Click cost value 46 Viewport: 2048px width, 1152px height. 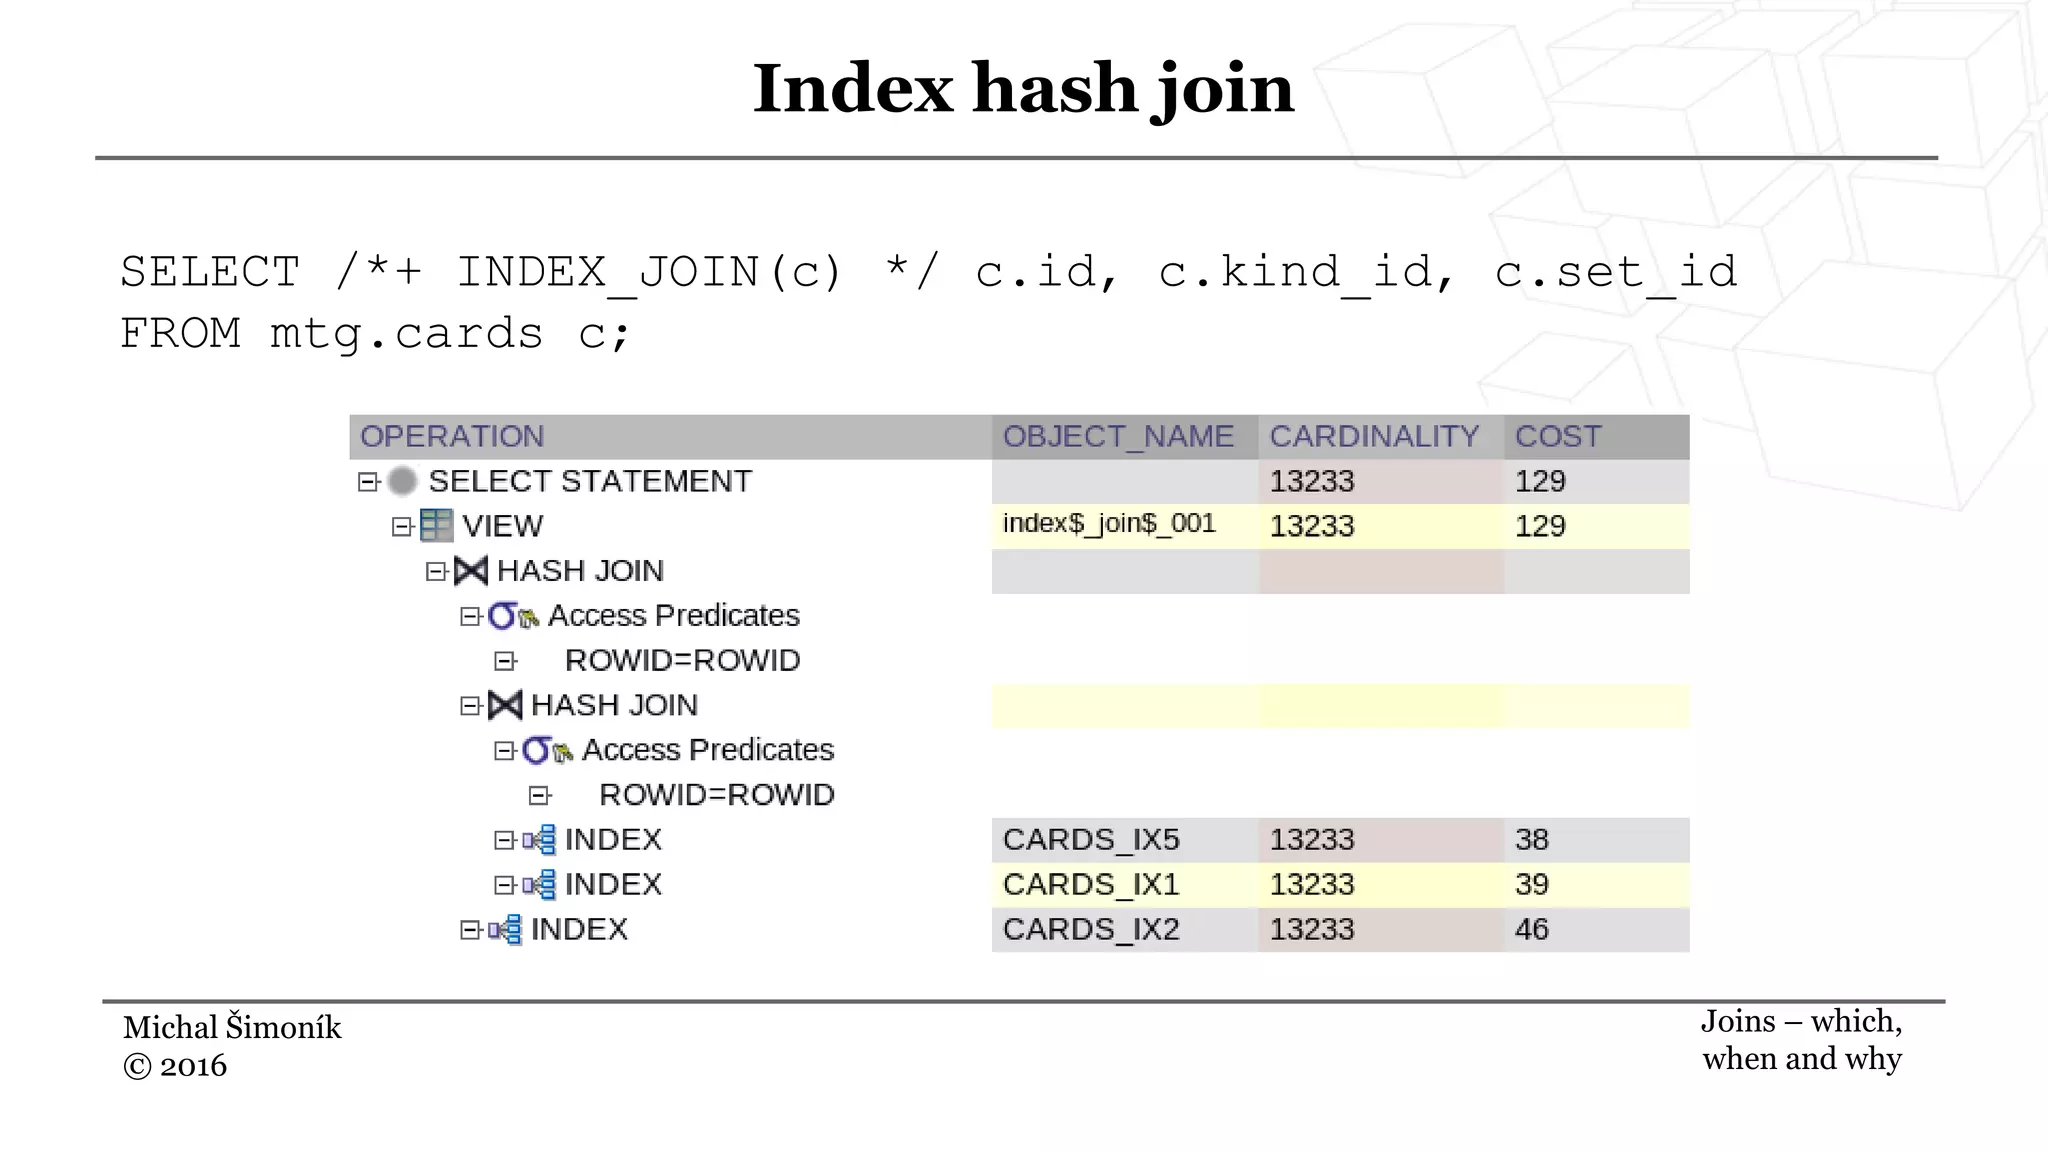click(1532, 930)
